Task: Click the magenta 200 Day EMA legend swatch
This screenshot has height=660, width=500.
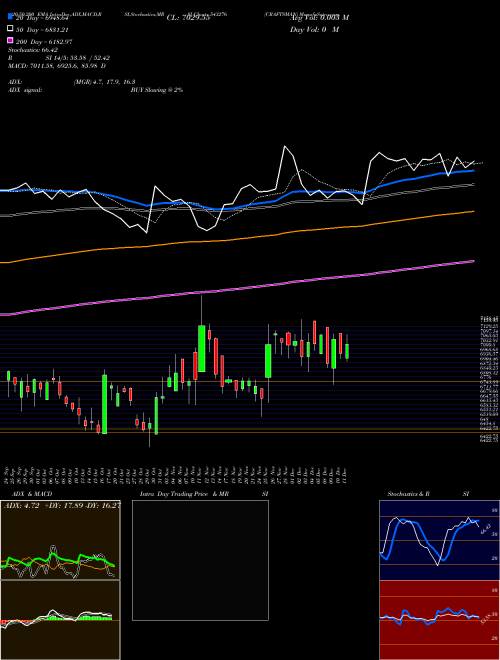Action: pos(10,40)
